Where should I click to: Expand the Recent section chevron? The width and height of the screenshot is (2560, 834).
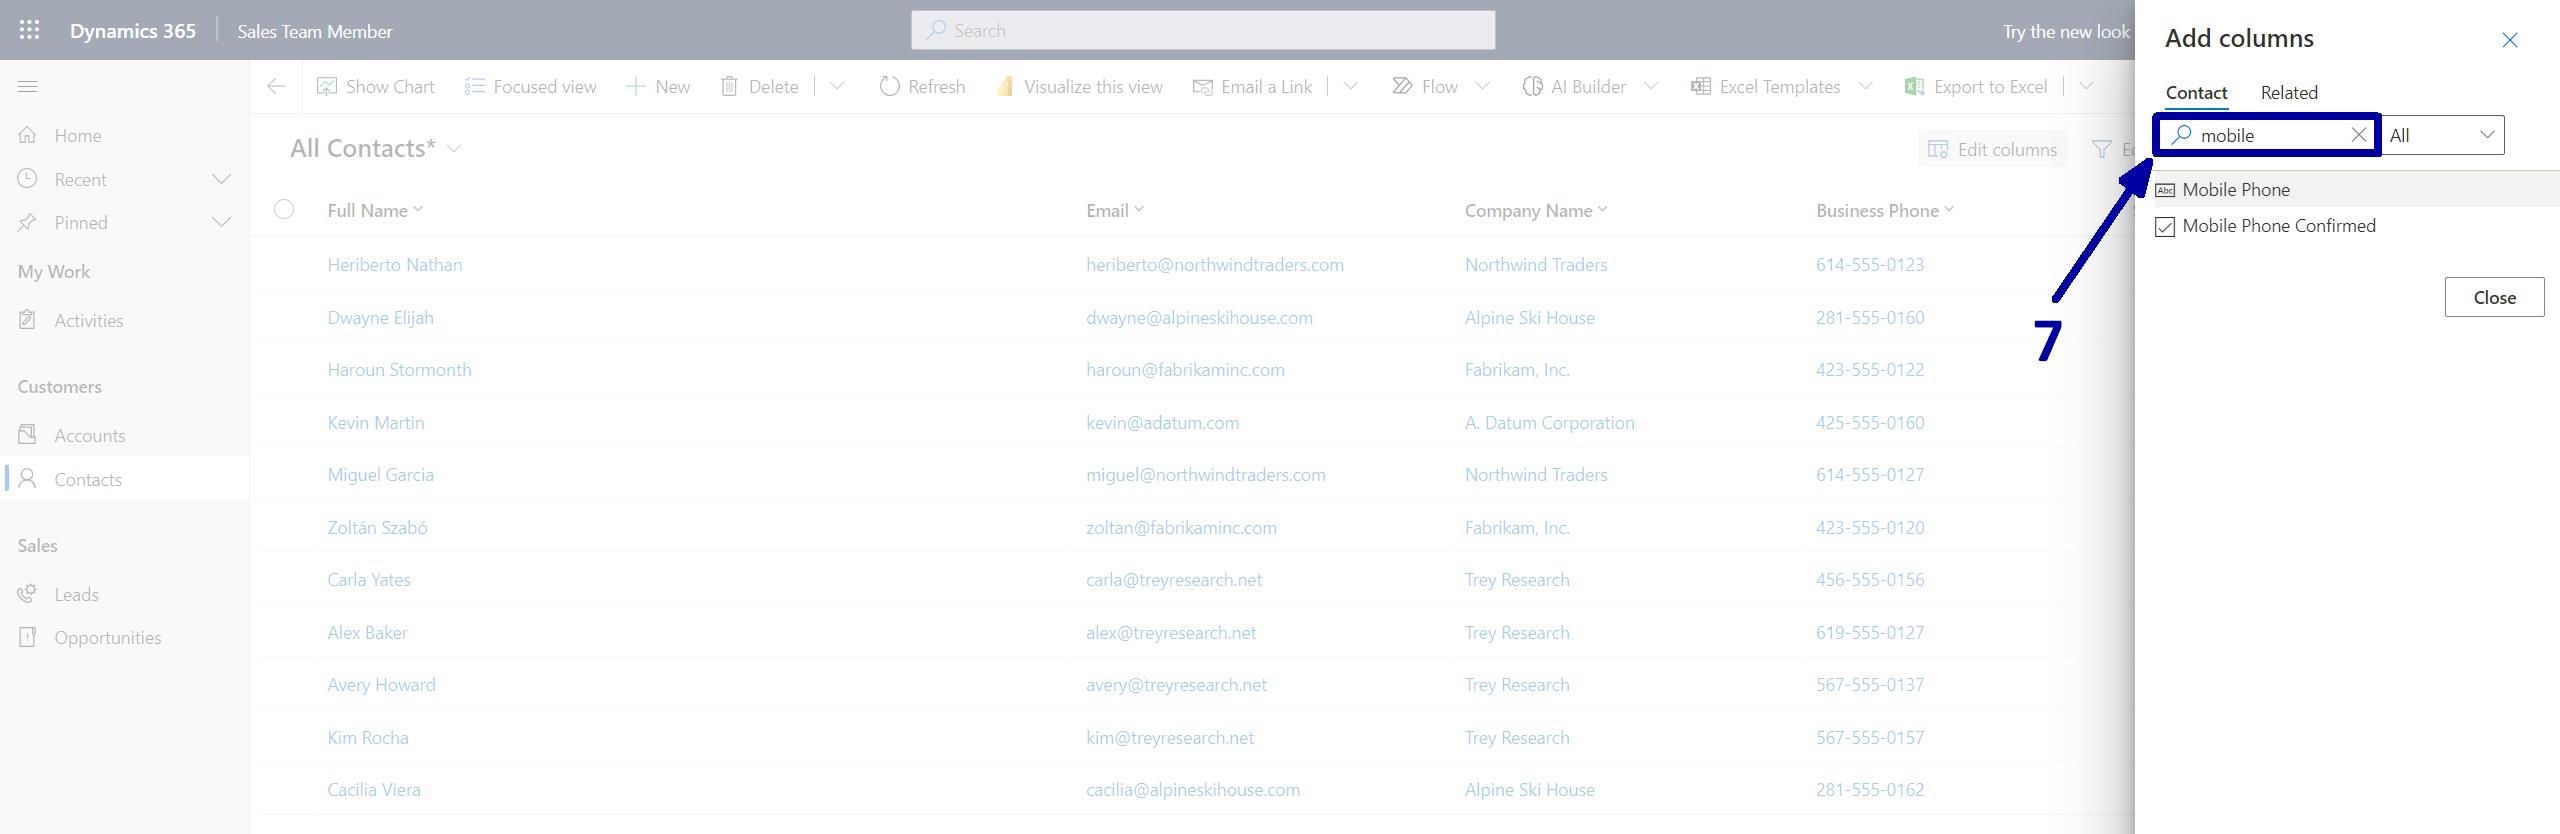(222, 179)
